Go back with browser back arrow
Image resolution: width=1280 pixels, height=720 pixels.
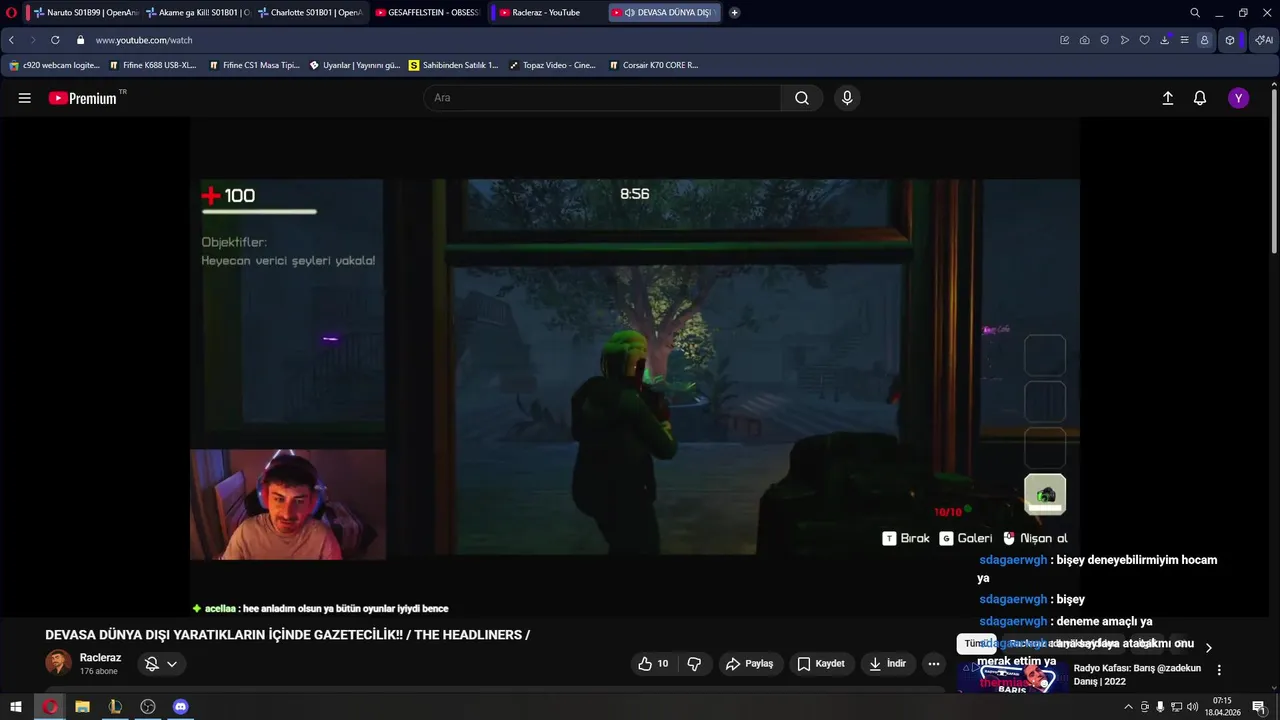[x=12, y=40]
